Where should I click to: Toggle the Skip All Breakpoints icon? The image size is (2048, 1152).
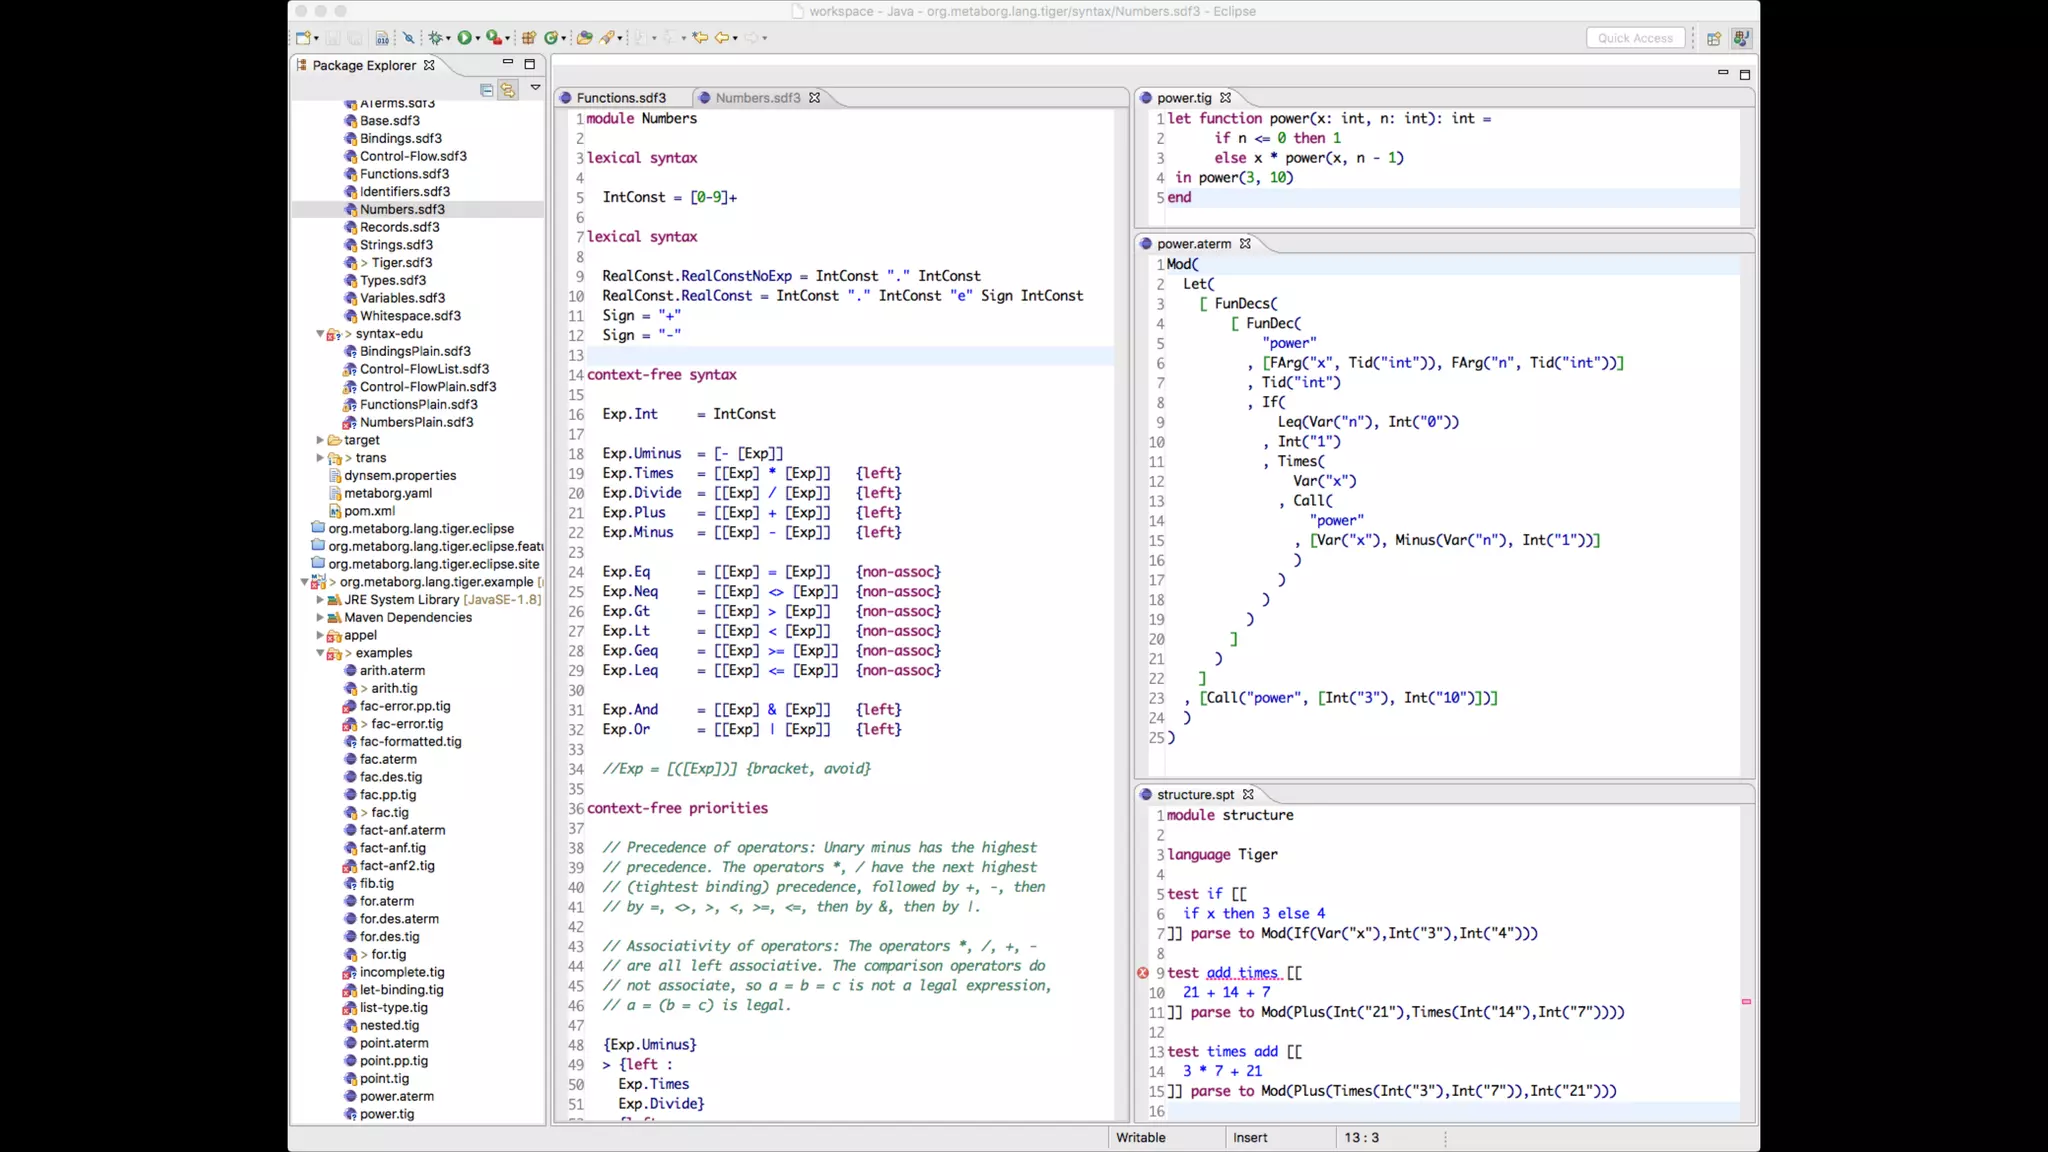point(408,38)
